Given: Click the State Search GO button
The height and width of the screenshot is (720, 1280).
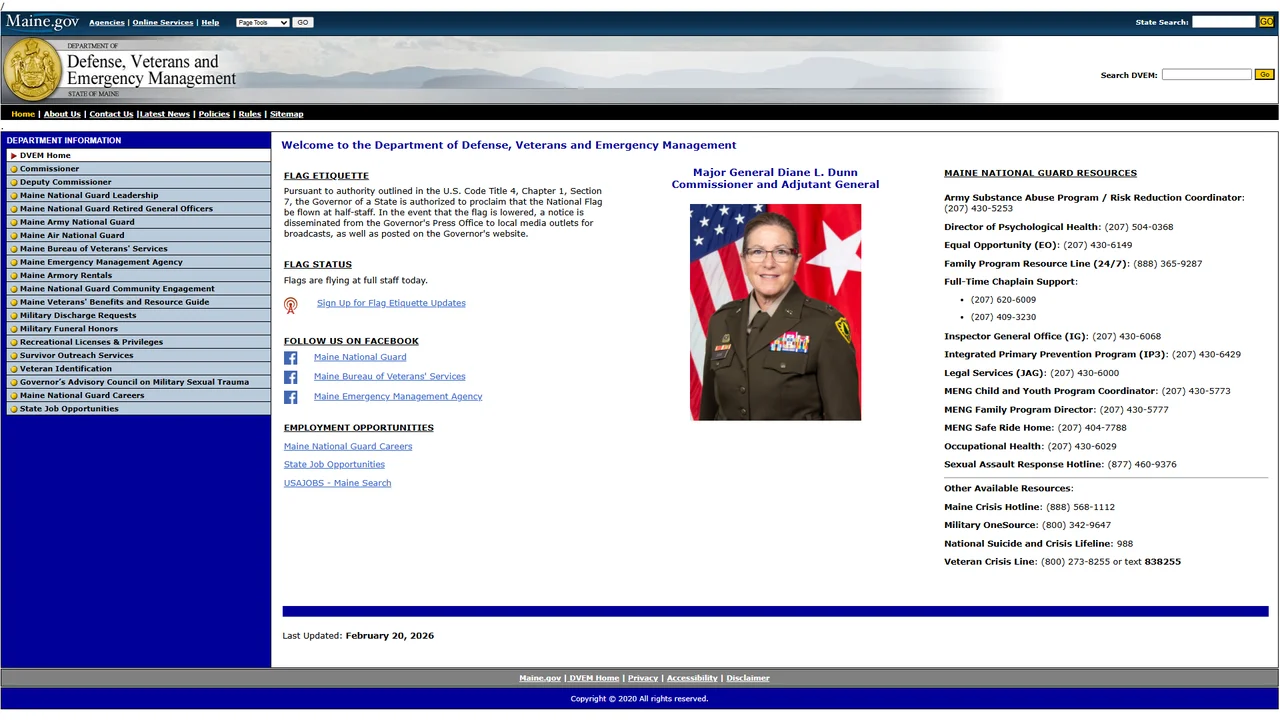Looking at the screenshot, I should point(1266,22).
